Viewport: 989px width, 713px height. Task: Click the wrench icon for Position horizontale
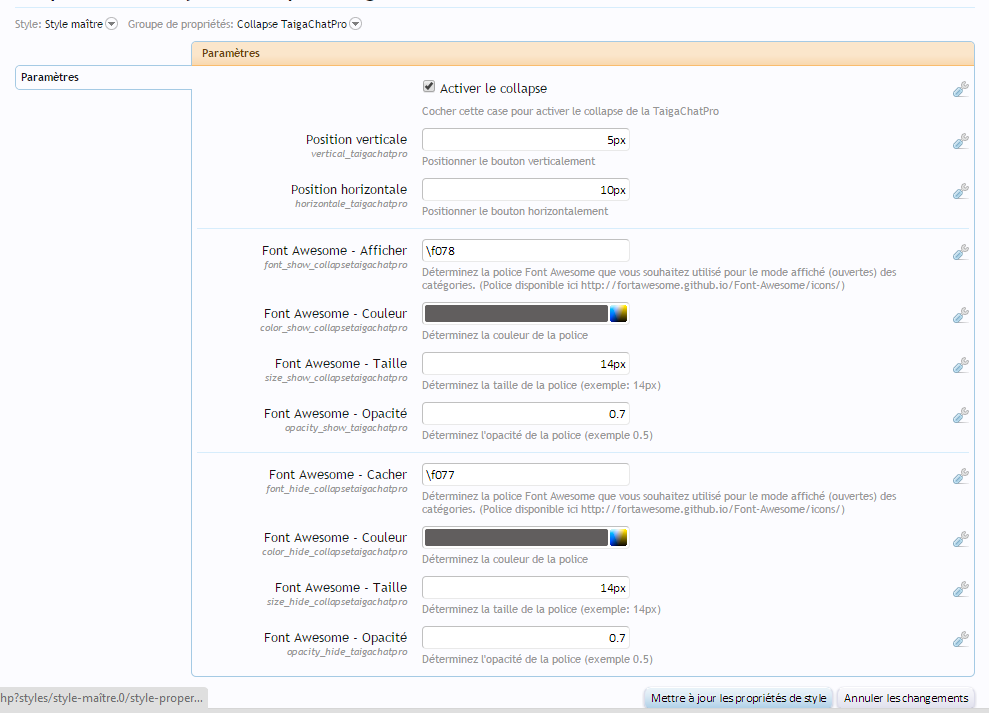[961, 191]
